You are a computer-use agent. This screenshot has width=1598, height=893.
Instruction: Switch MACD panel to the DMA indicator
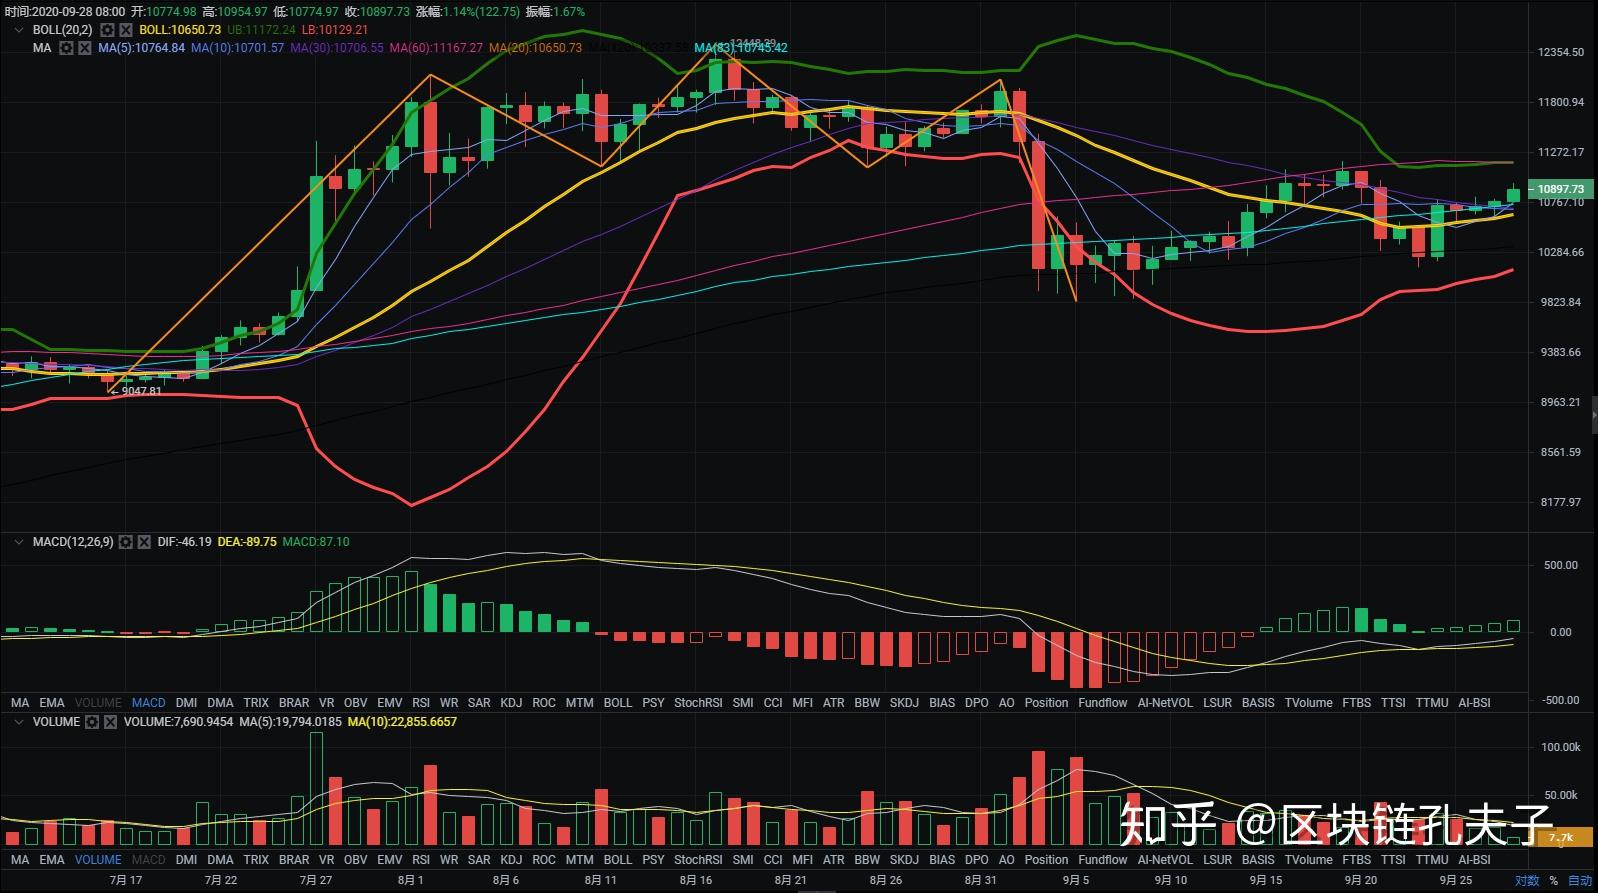click(220, 703)
